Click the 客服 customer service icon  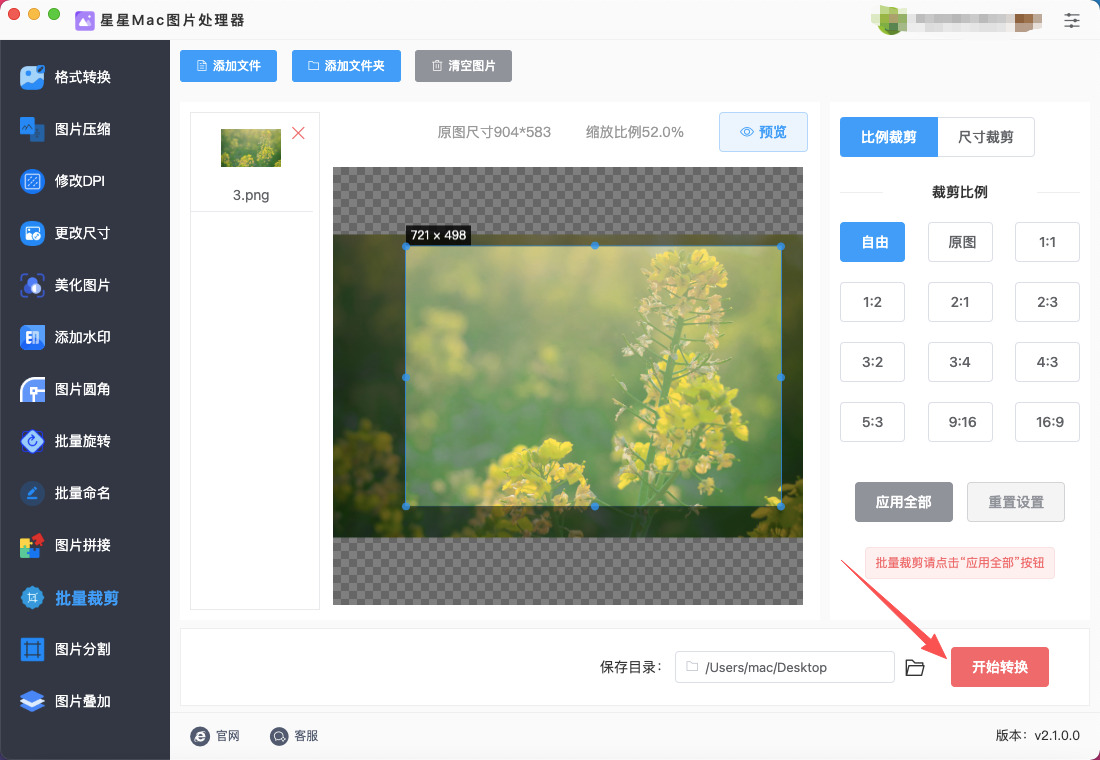click(279, 735)
